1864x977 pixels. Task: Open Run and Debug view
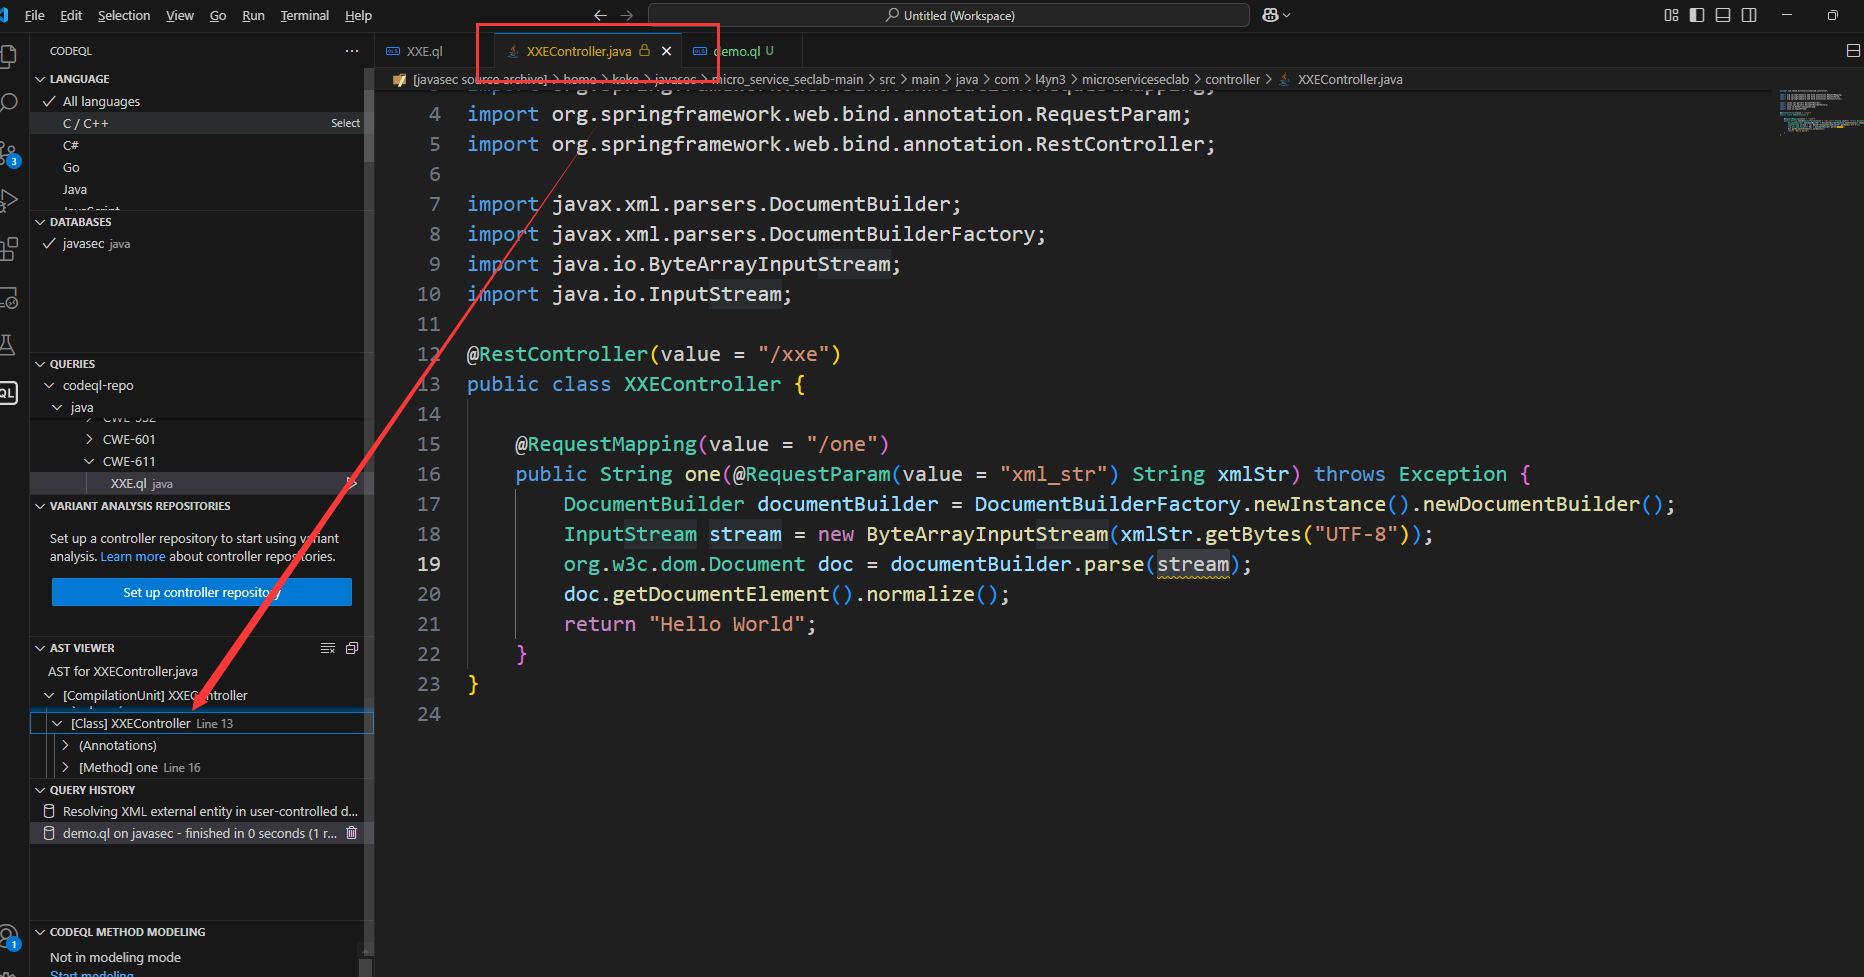click(8, 200)
